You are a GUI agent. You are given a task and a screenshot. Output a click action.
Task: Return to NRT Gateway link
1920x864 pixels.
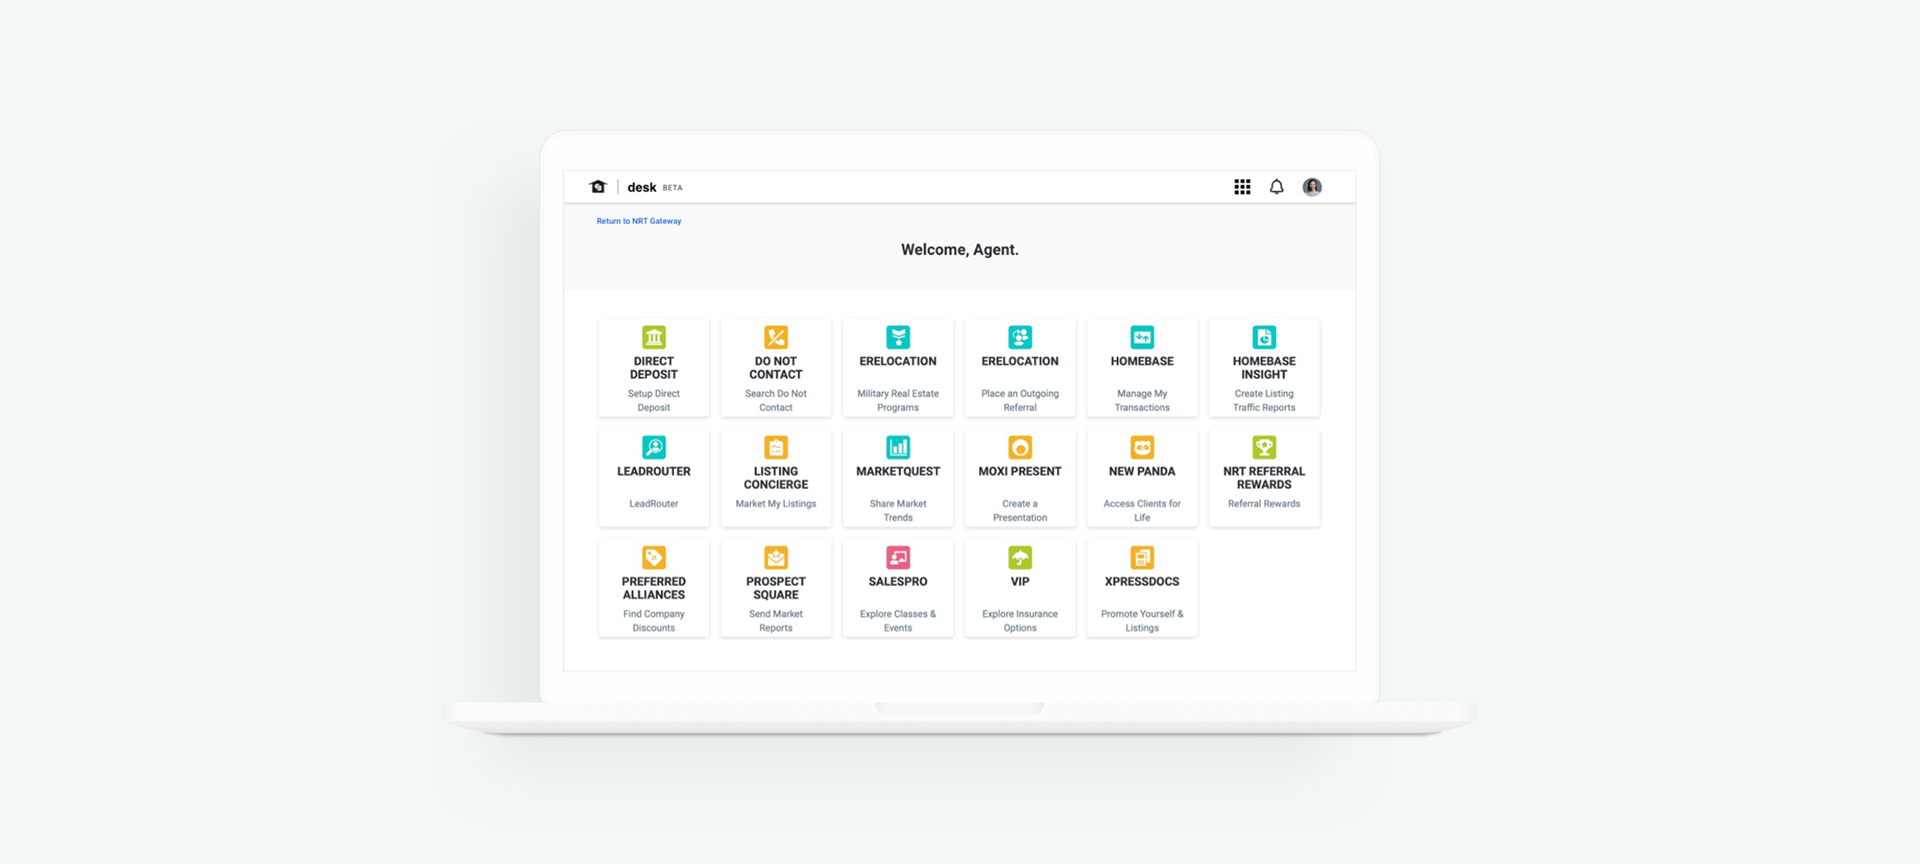(x=639, y=221)
